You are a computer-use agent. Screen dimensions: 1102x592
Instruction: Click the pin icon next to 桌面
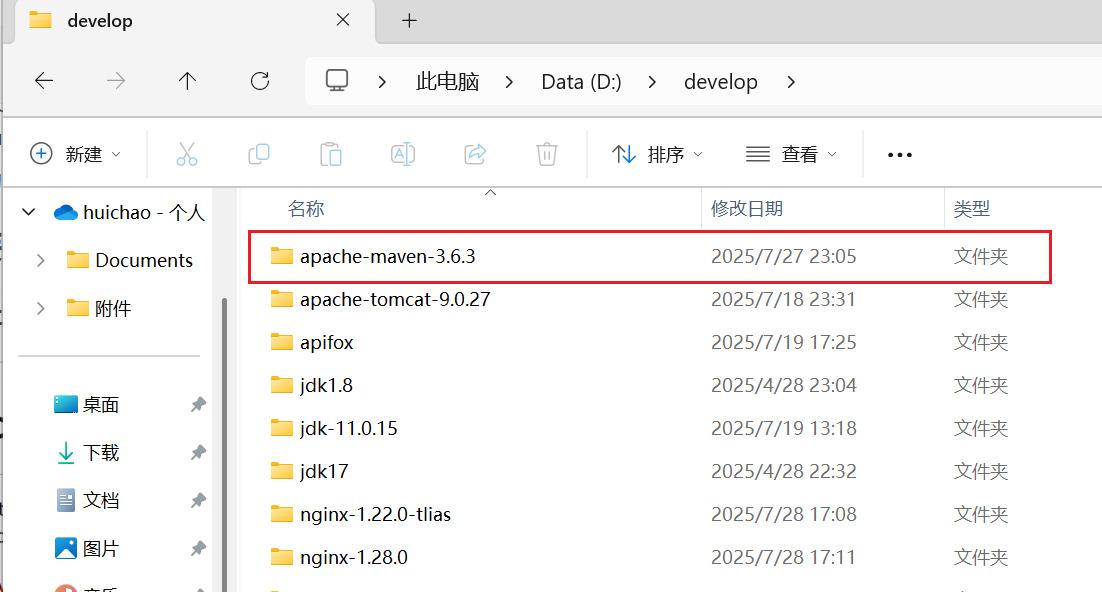pyautogui.click(x=198, y=405)
